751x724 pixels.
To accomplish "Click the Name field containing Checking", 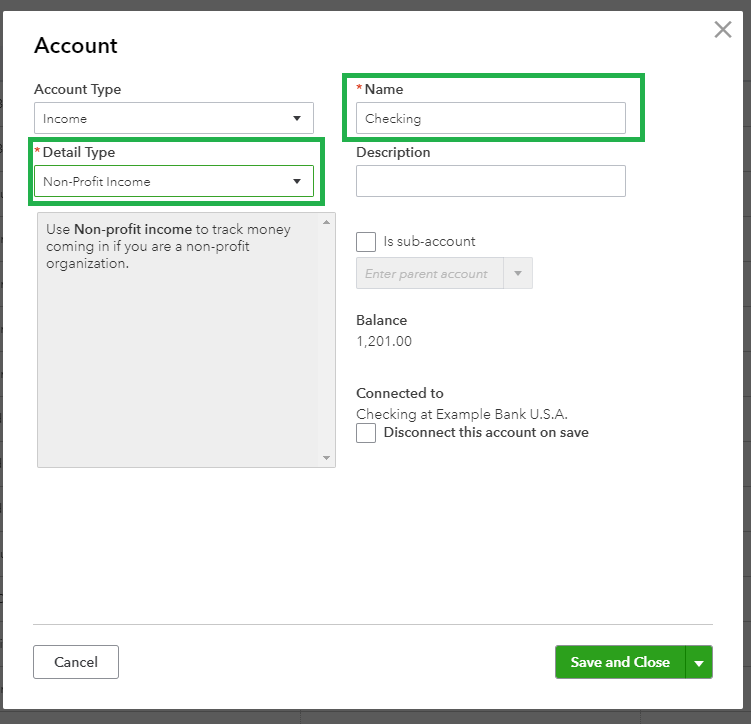I will [490, 118].
